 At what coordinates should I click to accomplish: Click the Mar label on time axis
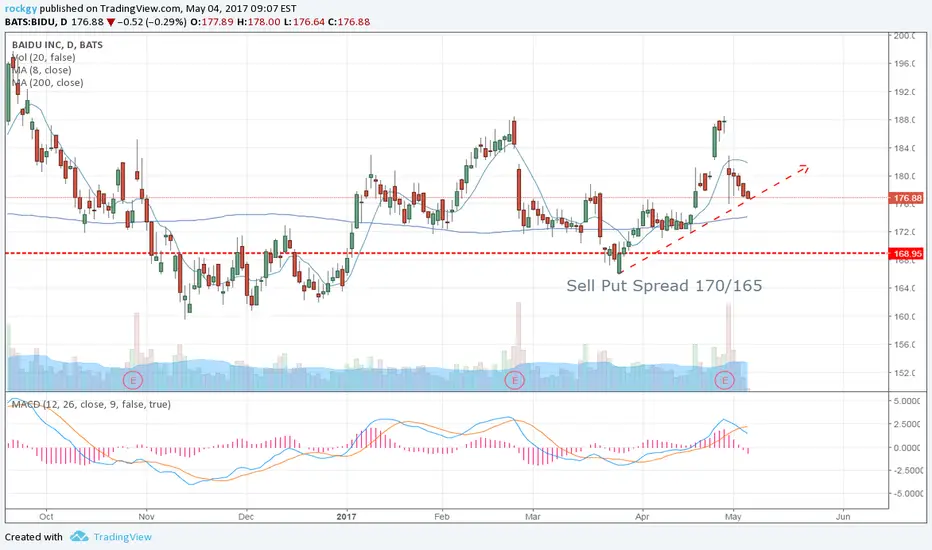click(x=533, y=517)
